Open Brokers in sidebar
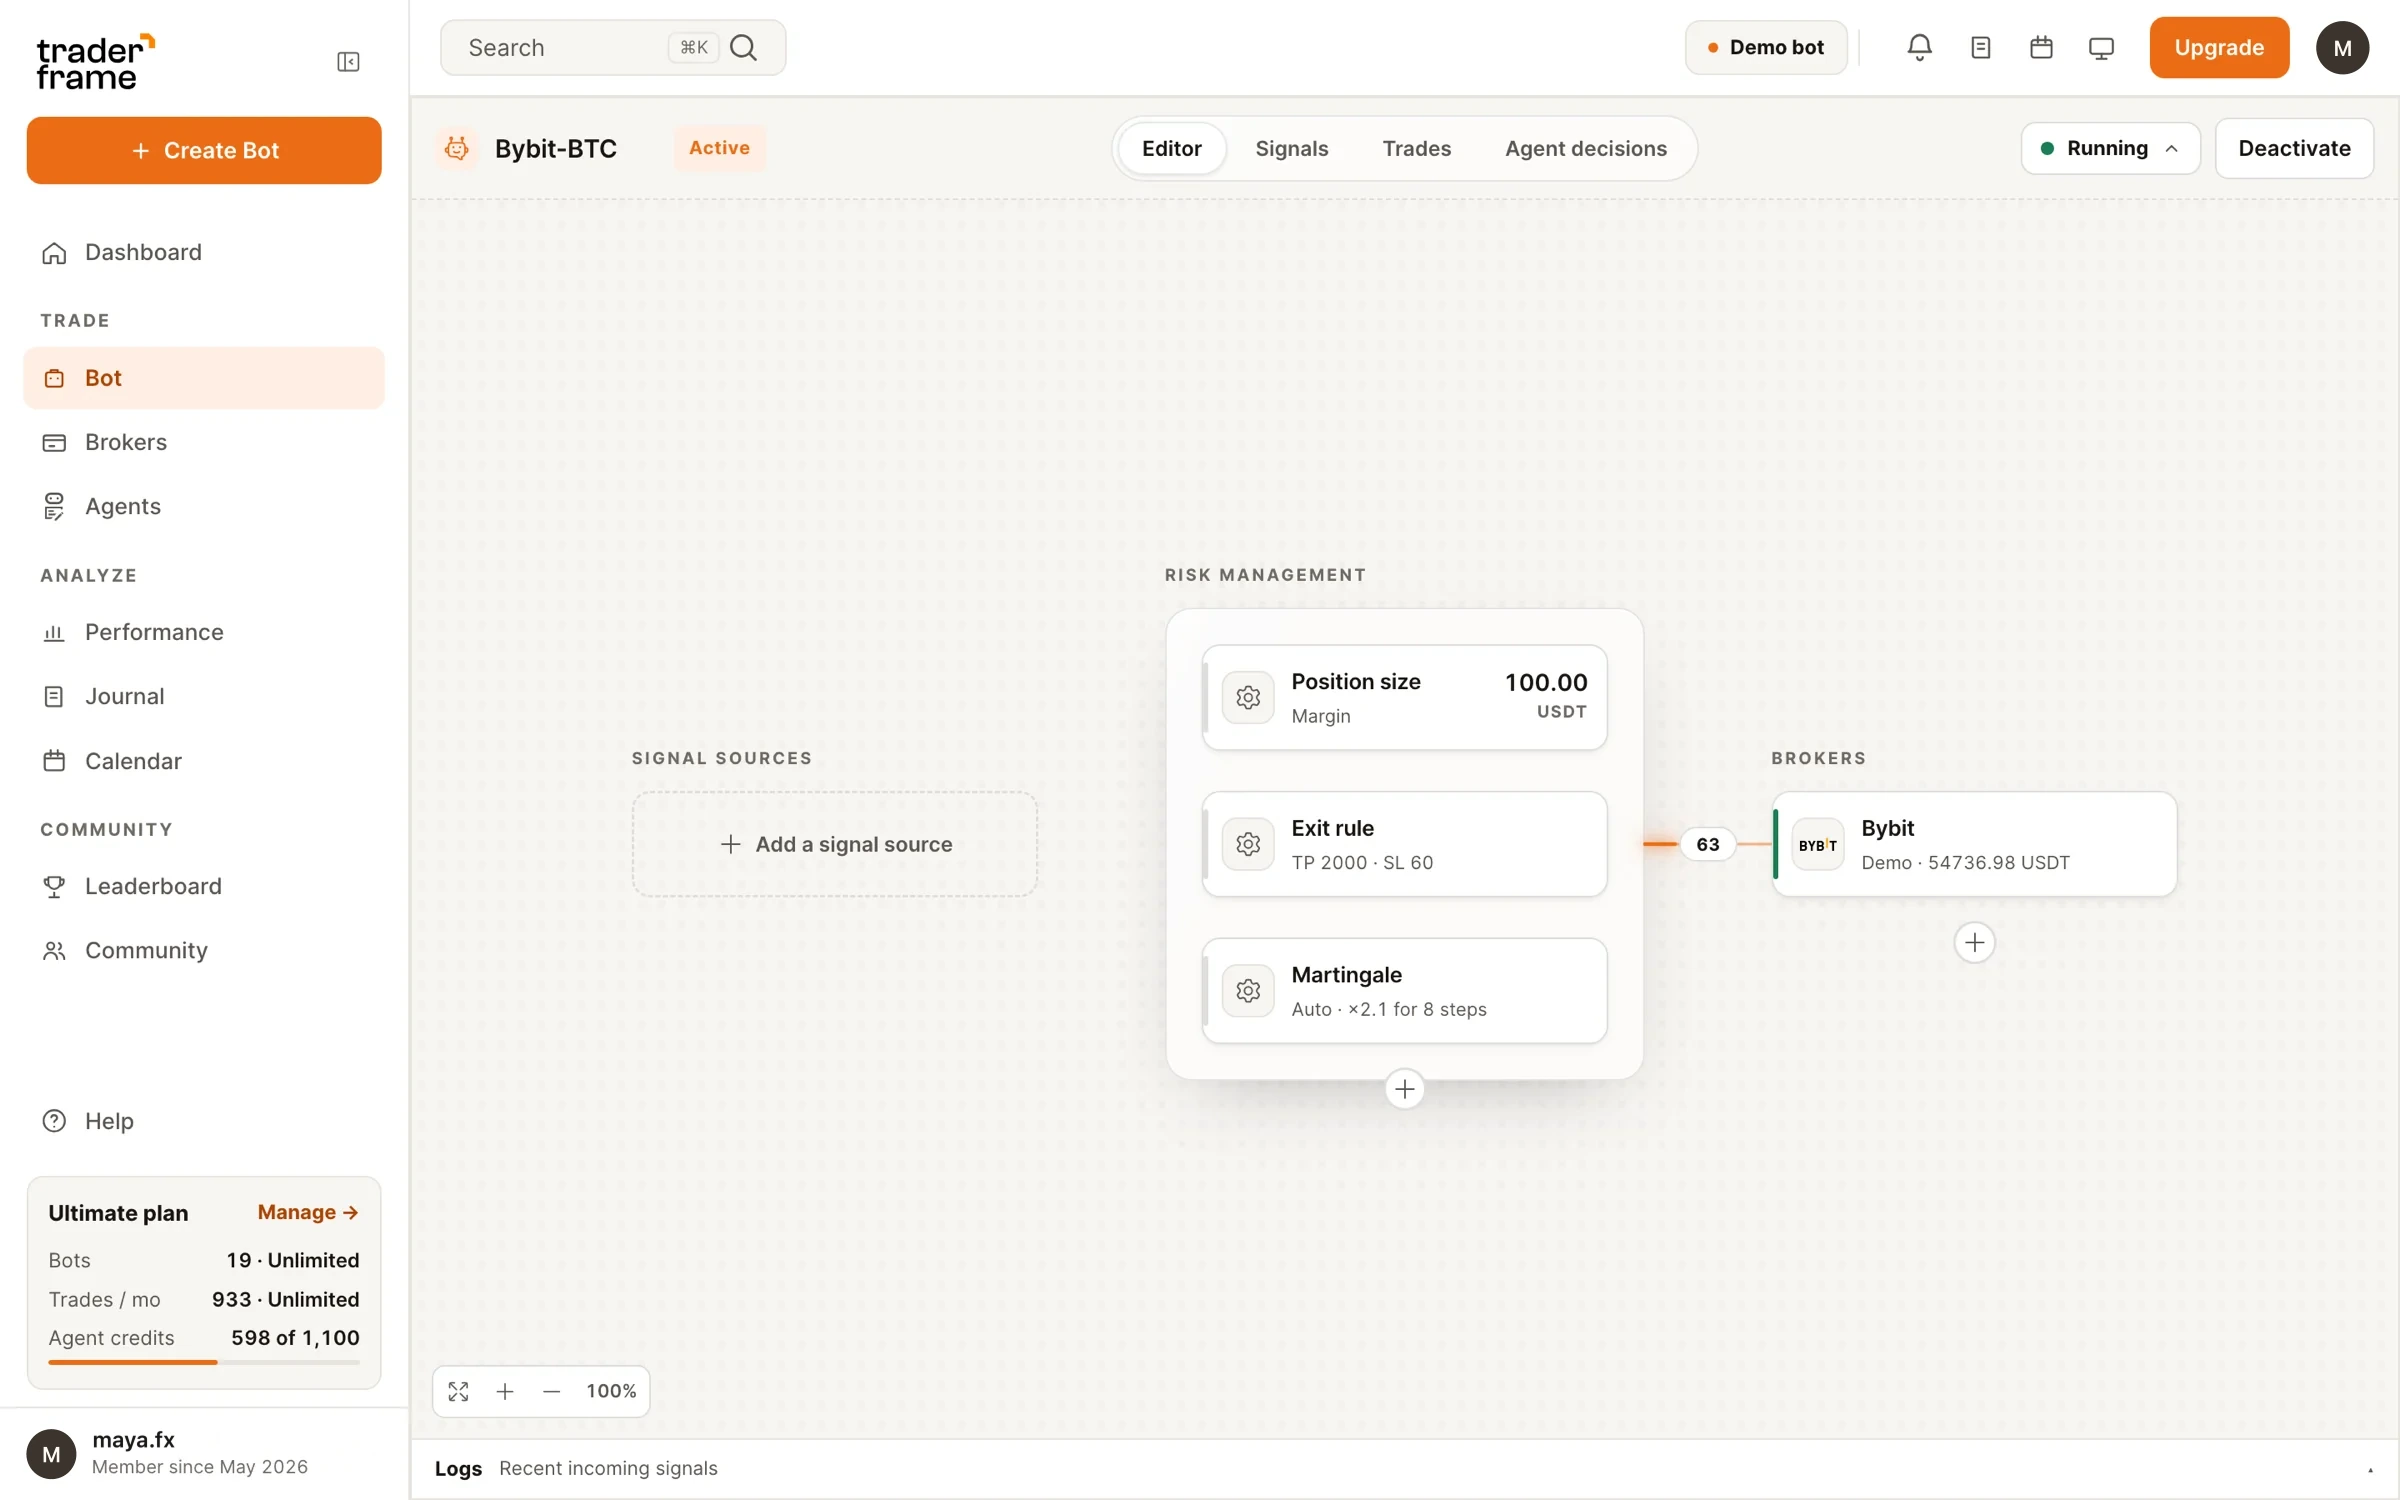The image size is (2400, 1500). click(204, 442)
